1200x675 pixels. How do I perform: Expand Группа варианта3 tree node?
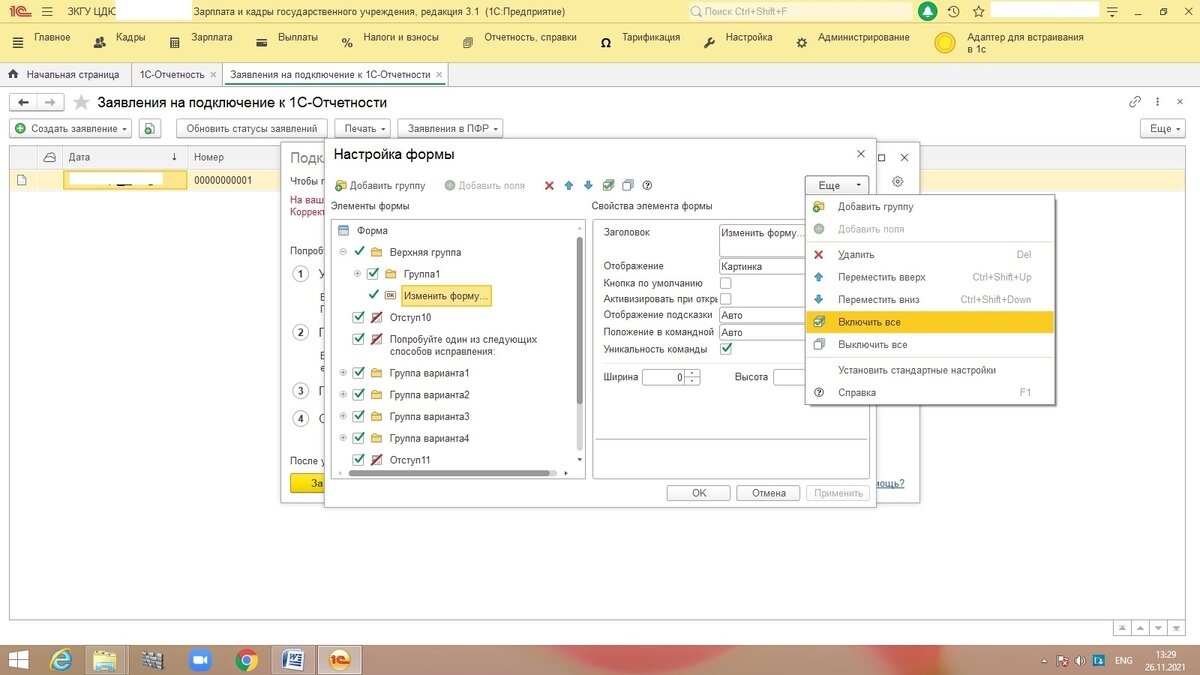[343, 416]
